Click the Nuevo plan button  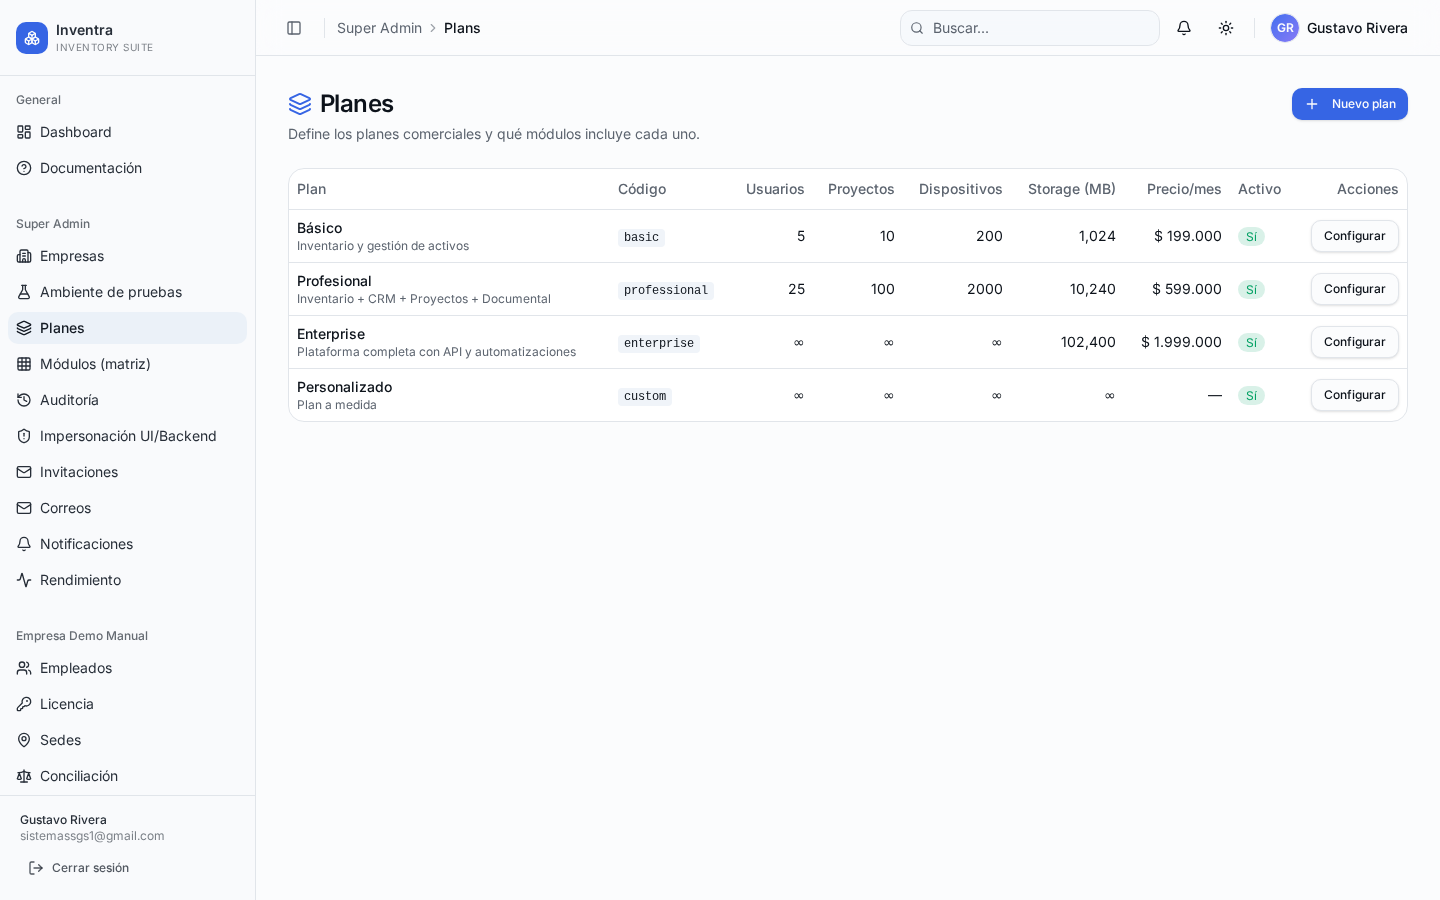(1349, 104)
